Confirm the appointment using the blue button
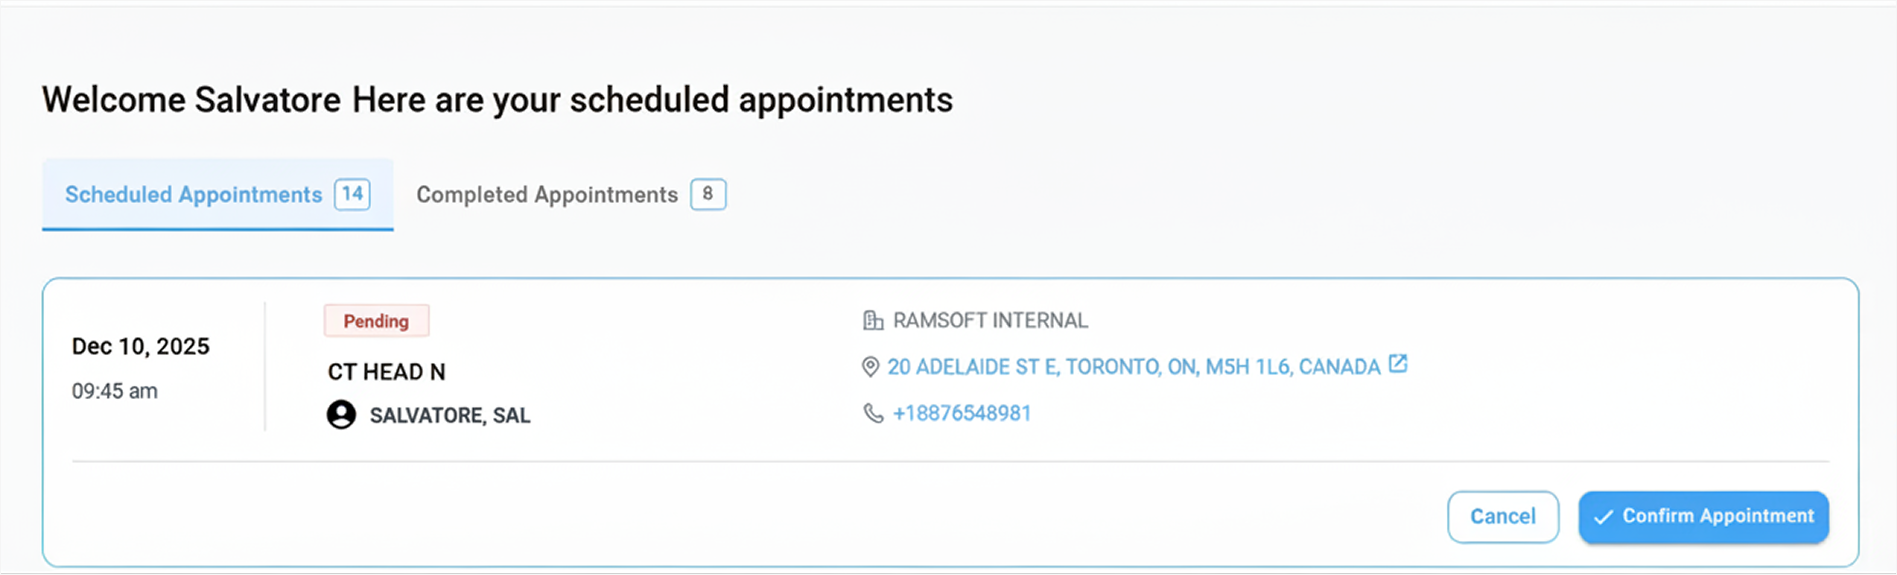This screenshot has width=1897, height=575. point(1703,517)
